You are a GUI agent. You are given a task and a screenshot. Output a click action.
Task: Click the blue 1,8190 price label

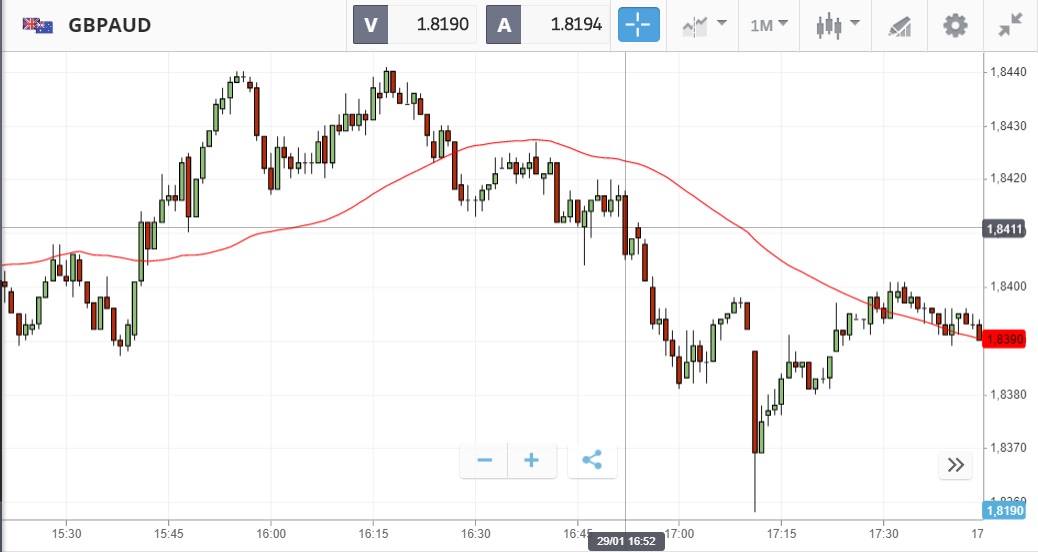pyautogui.click(x=1004, y=511)
